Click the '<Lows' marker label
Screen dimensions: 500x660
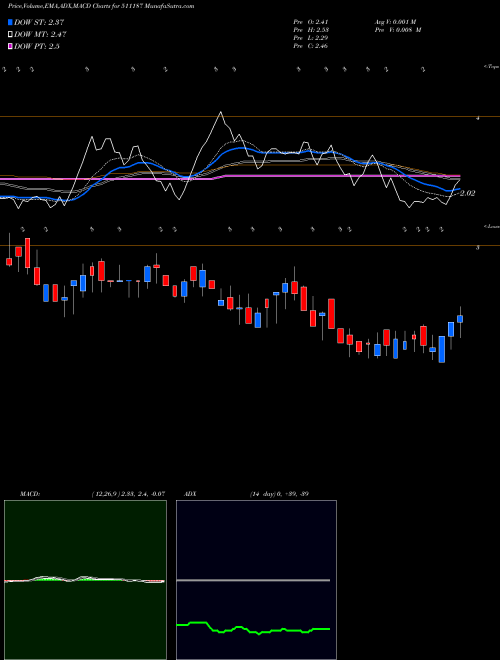[x=492, y=226]
